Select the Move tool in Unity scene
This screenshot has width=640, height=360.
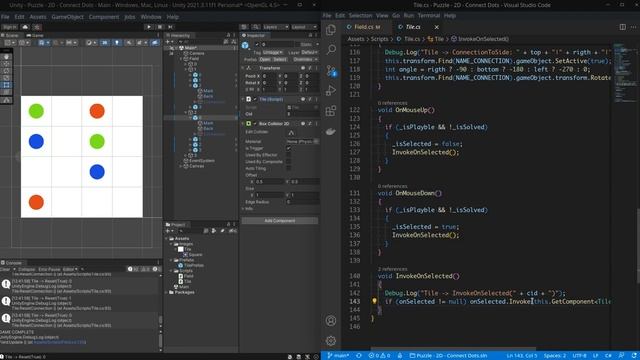point(7,64)
